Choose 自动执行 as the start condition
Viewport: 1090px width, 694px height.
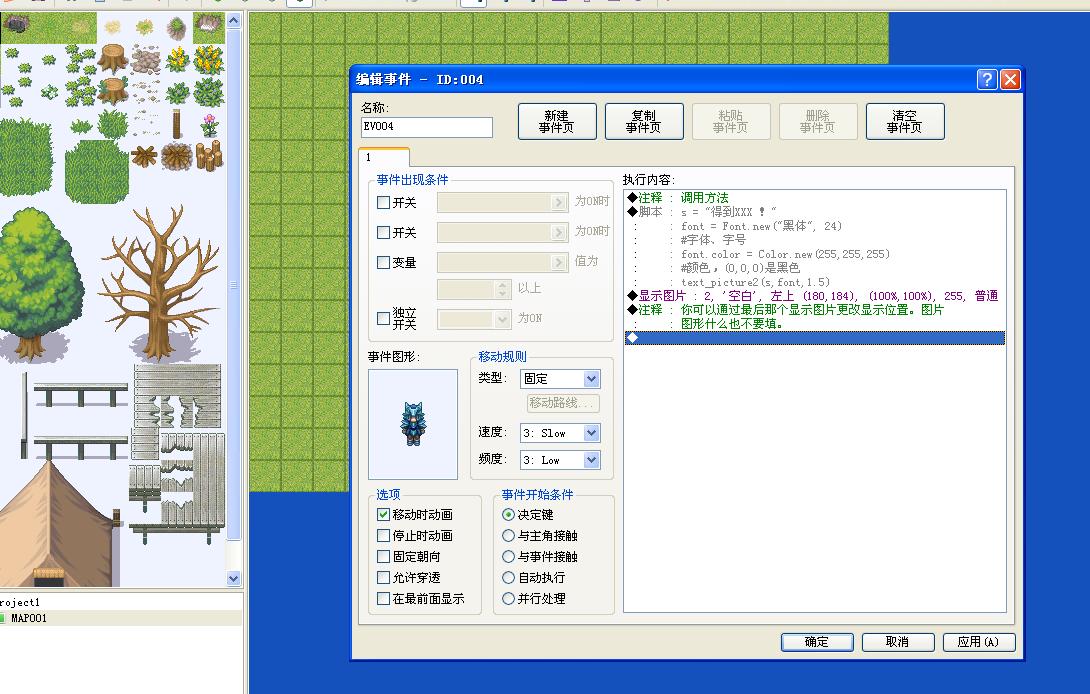coord(508,577)
